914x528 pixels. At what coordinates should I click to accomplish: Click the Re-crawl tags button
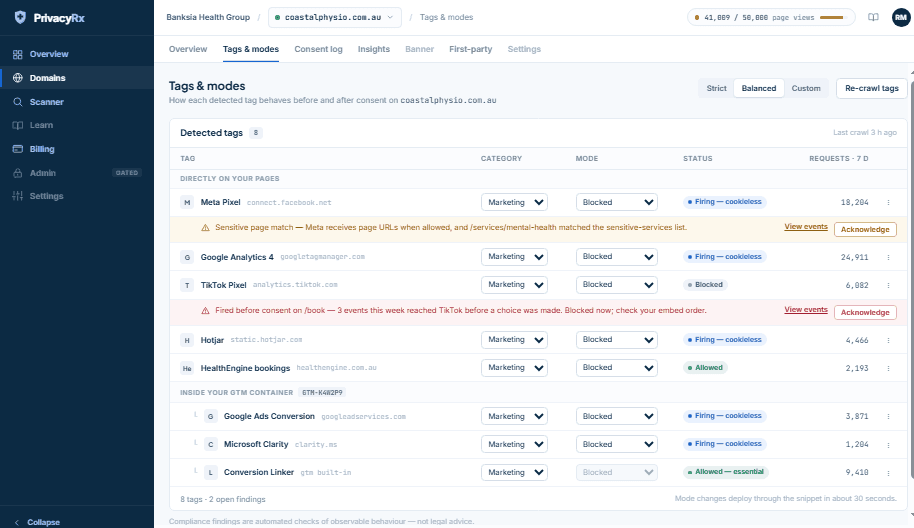tap(871, 89)
